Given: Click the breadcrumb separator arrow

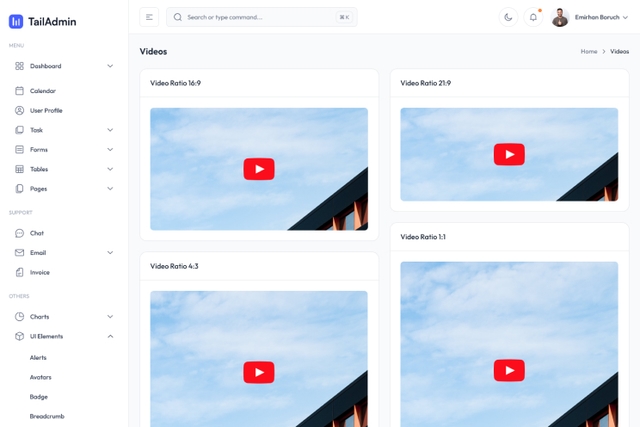Looking at the screenshot, I should click(604, 51).
